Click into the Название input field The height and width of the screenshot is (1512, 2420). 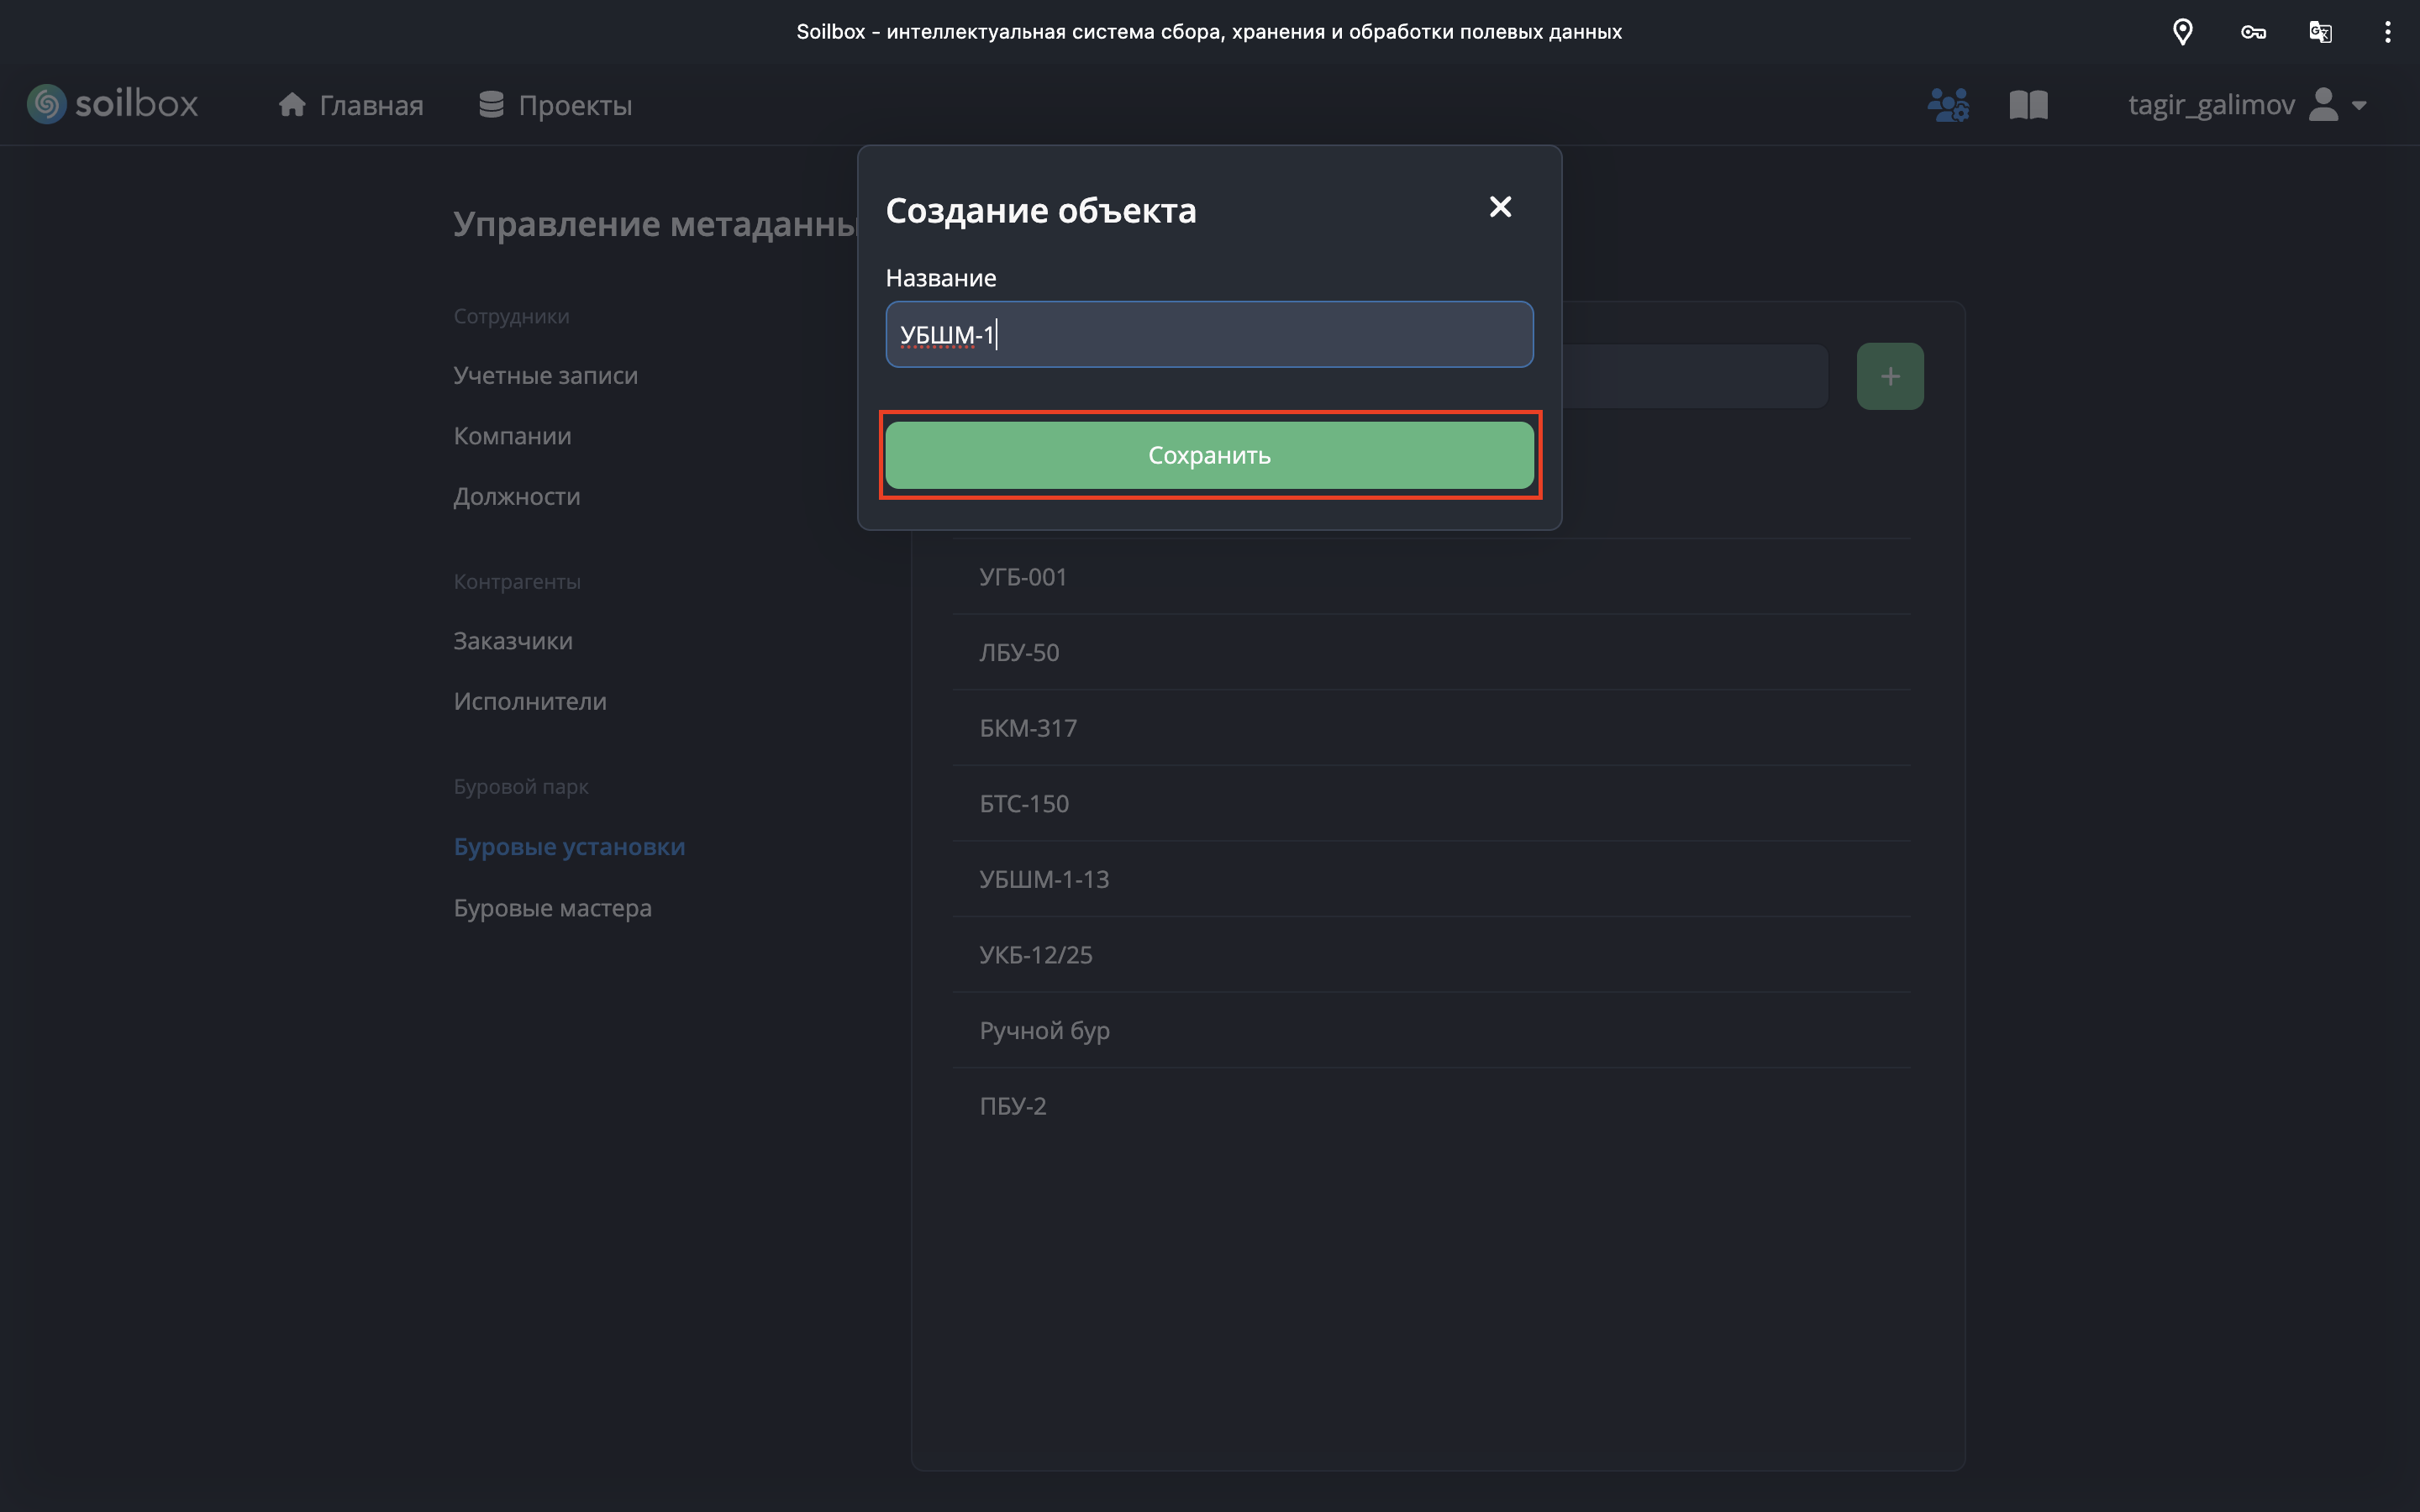(1208, 334)
